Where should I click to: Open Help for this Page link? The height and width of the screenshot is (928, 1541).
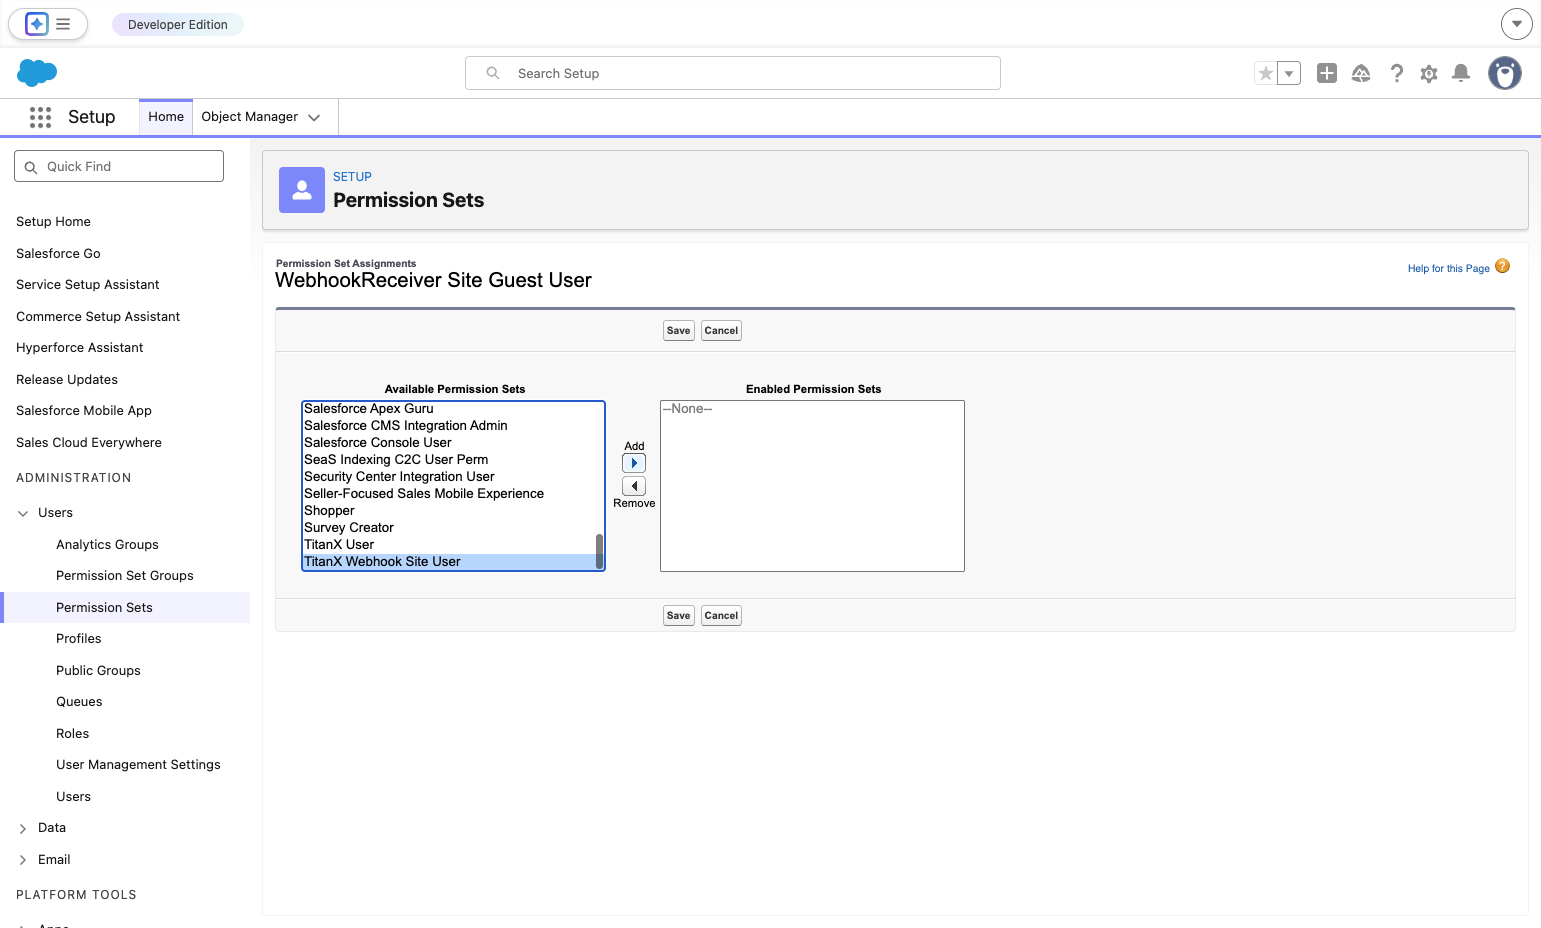point(1448,268)
